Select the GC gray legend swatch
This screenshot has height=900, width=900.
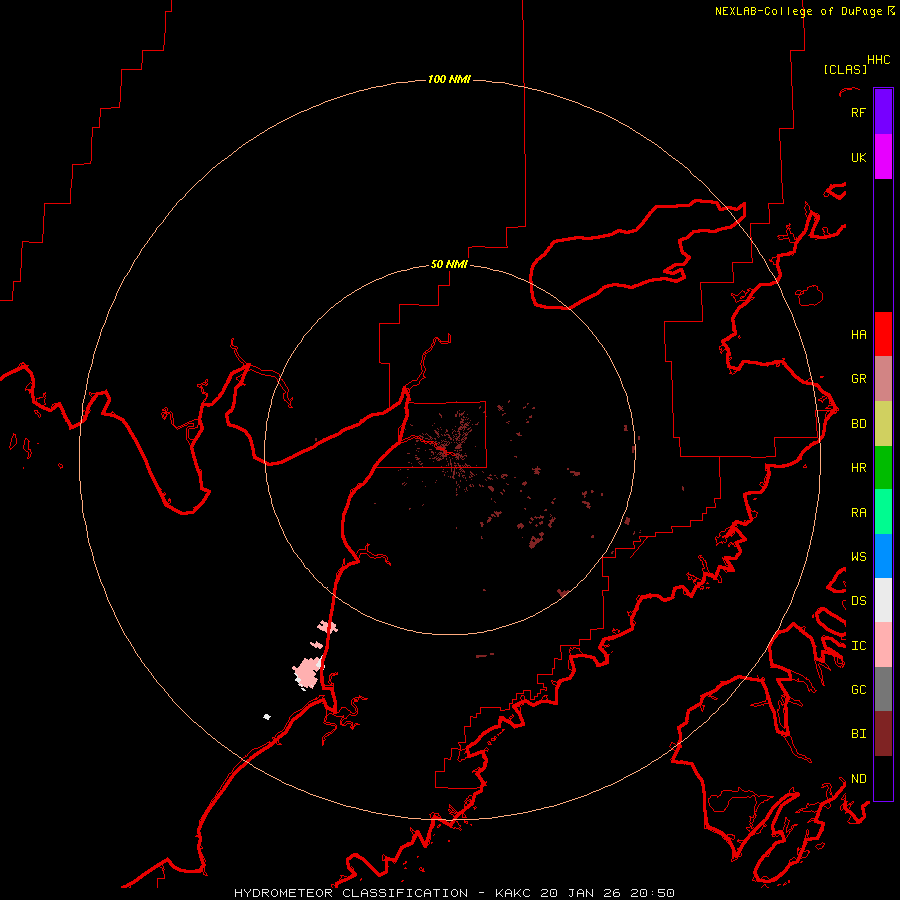coord(883,689)
